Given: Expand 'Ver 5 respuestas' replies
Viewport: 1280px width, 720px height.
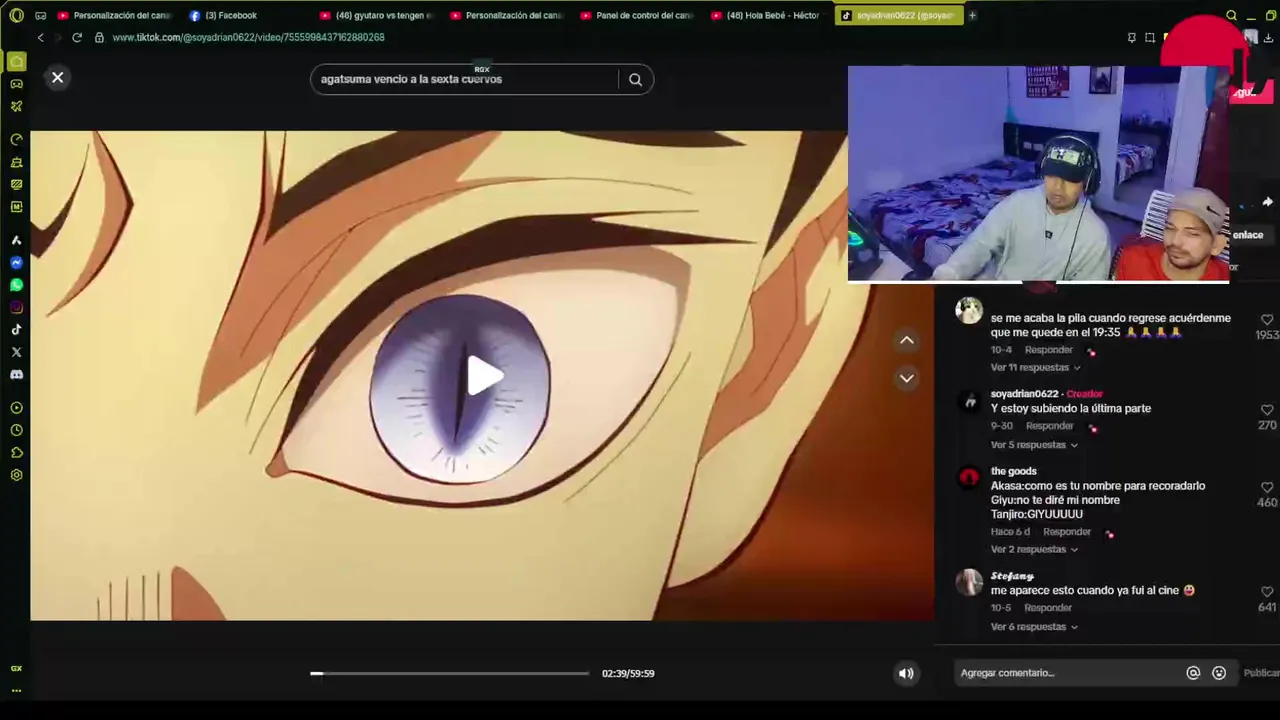Looking at the screenshot, I should point(1034,445).
